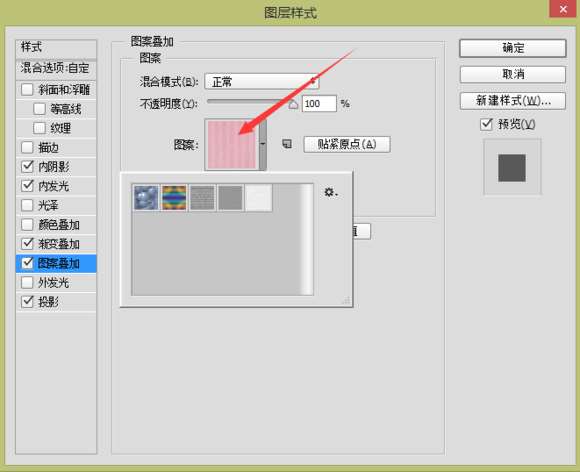Image resolution: width=580 pixels, height=472 pixels.
Task: Select the white pattern thumbnail
Action: coord(258,198)
